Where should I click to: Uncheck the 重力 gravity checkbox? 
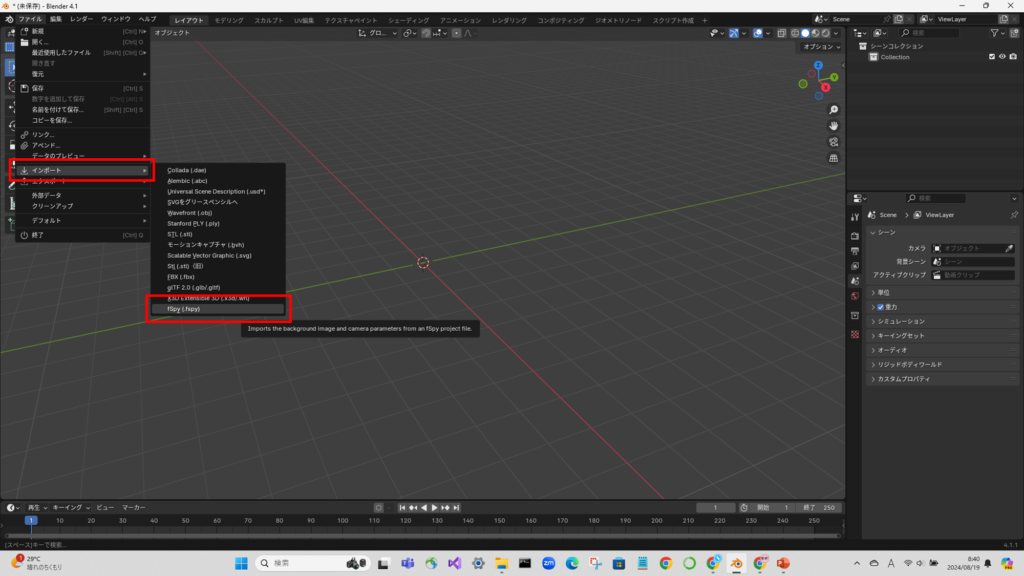(880, 307)
